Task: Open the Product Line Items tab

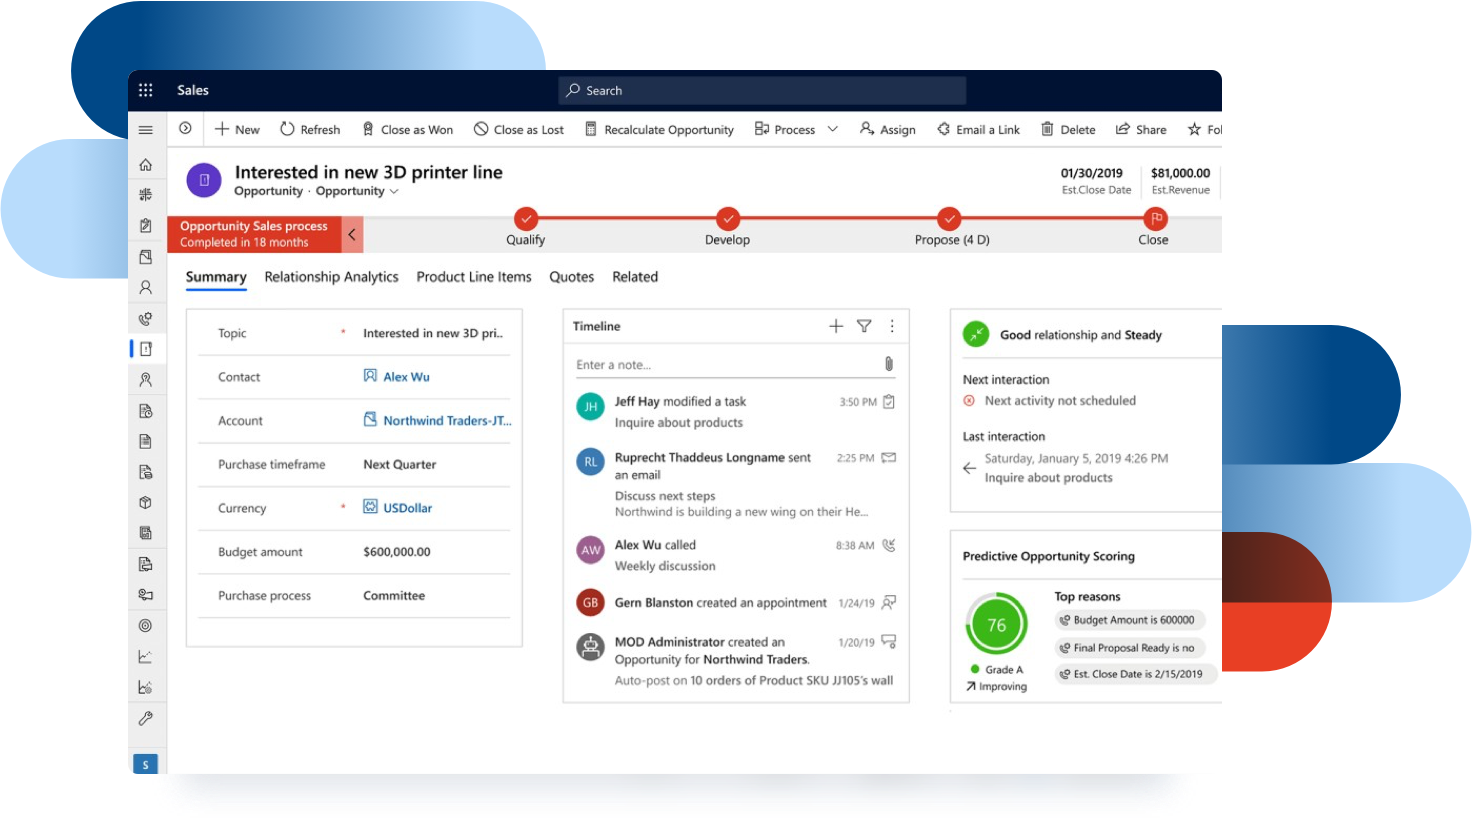Action: click(474, 277)
